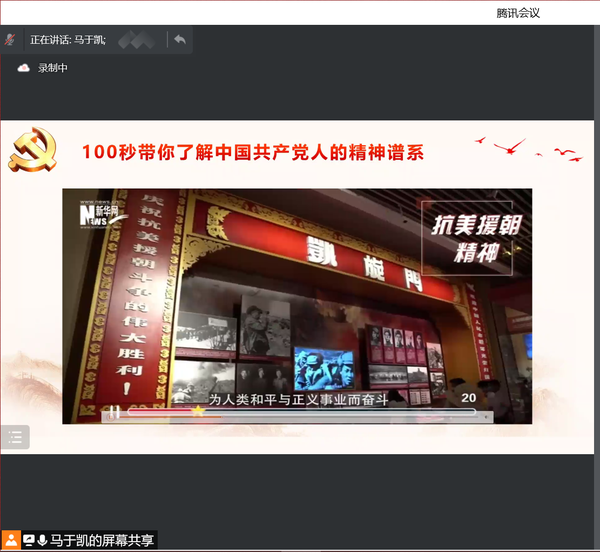Click the Xinhua News logo watermark

pos(99,213)
